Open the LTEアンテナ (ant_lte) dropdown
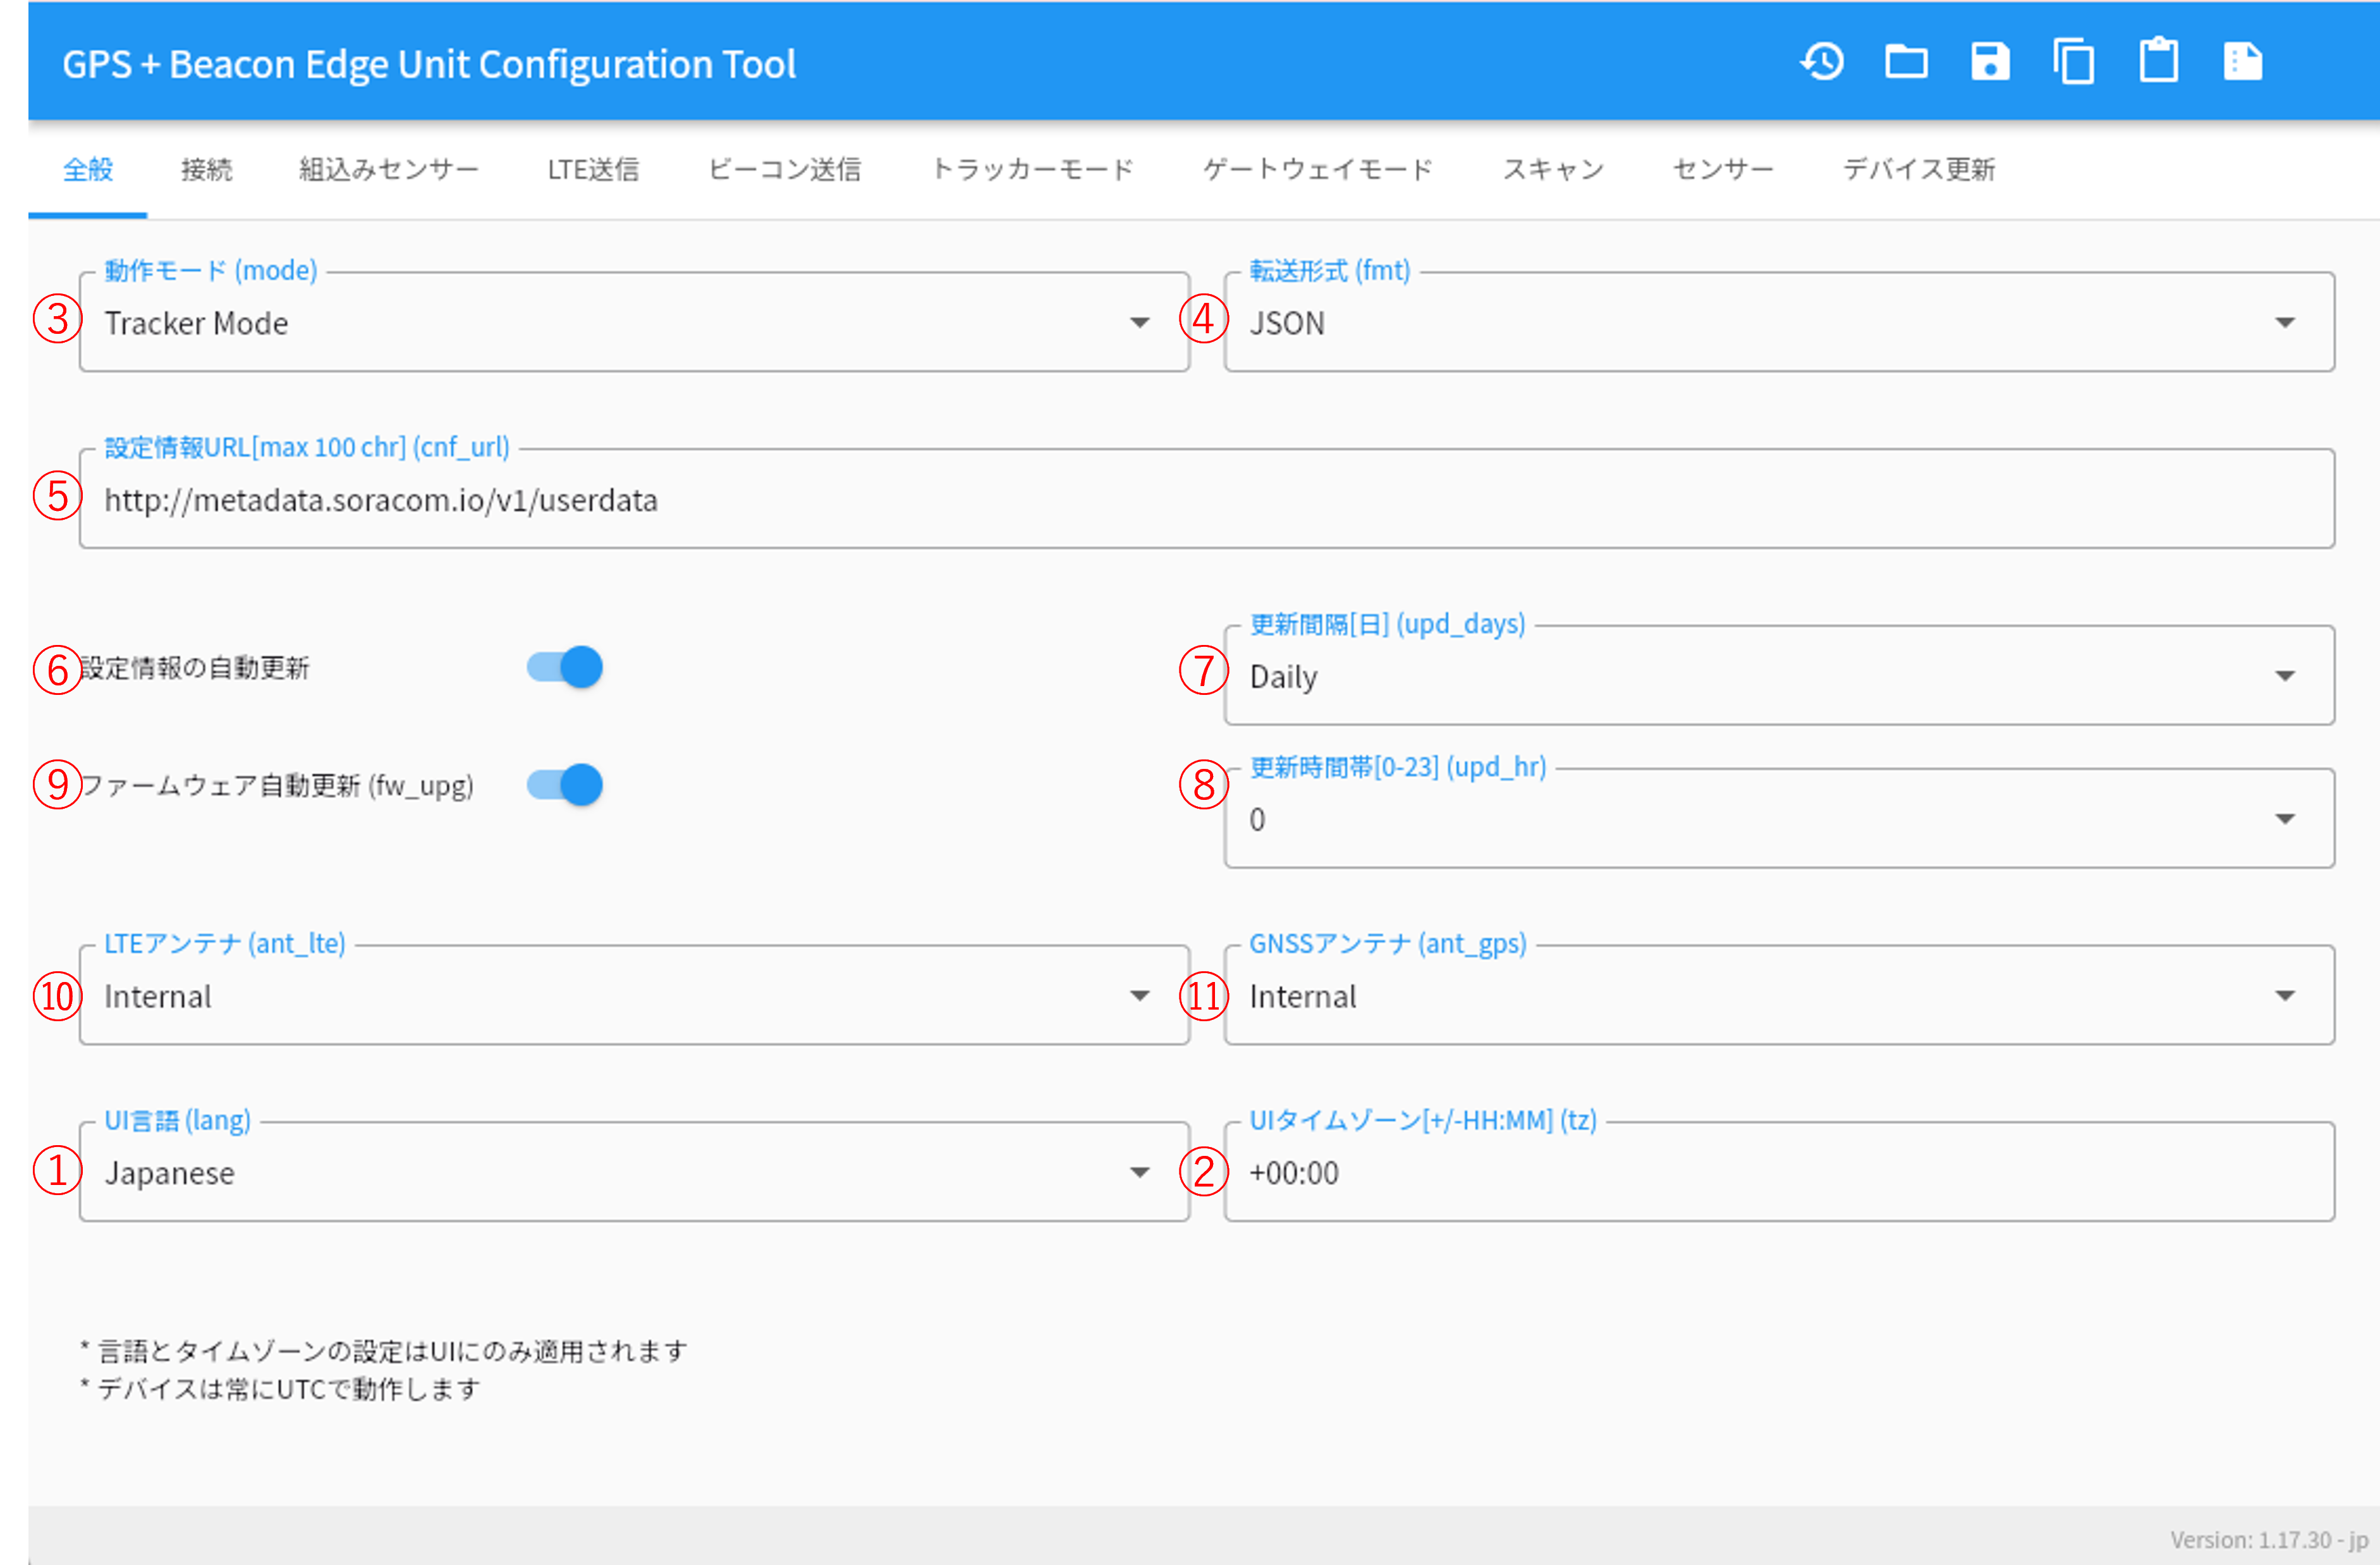The image size is (2380, 1565). coord(634,995)
